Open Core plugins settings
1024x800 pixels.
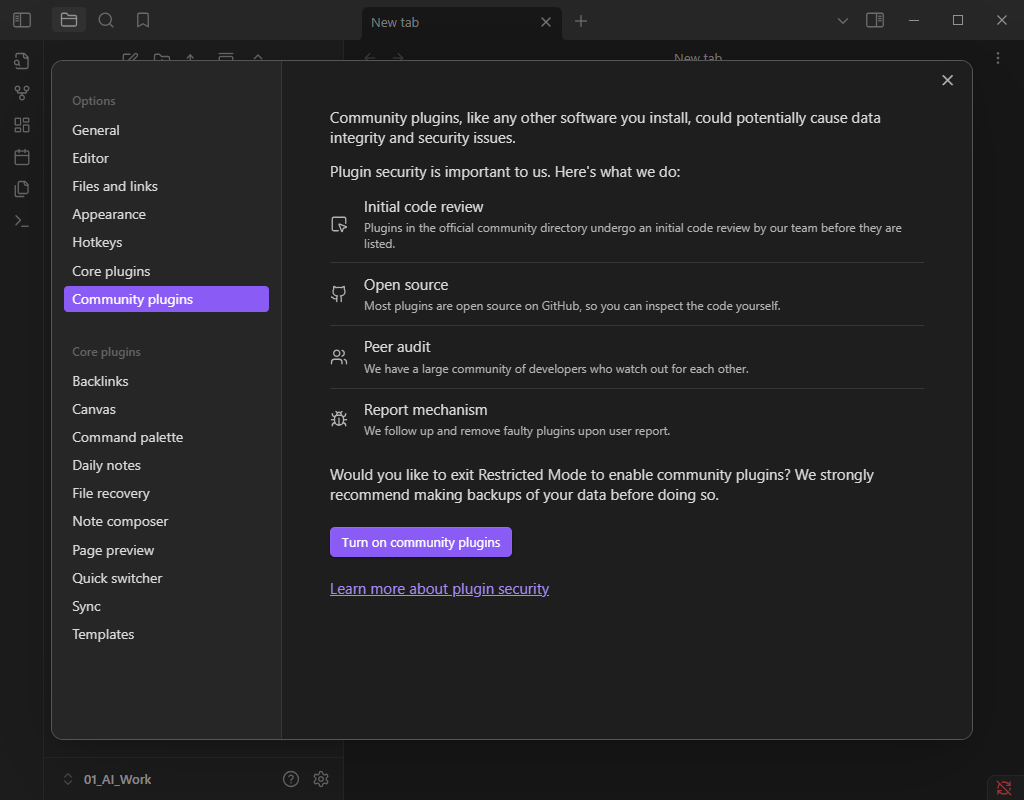[x=166, y=271]
